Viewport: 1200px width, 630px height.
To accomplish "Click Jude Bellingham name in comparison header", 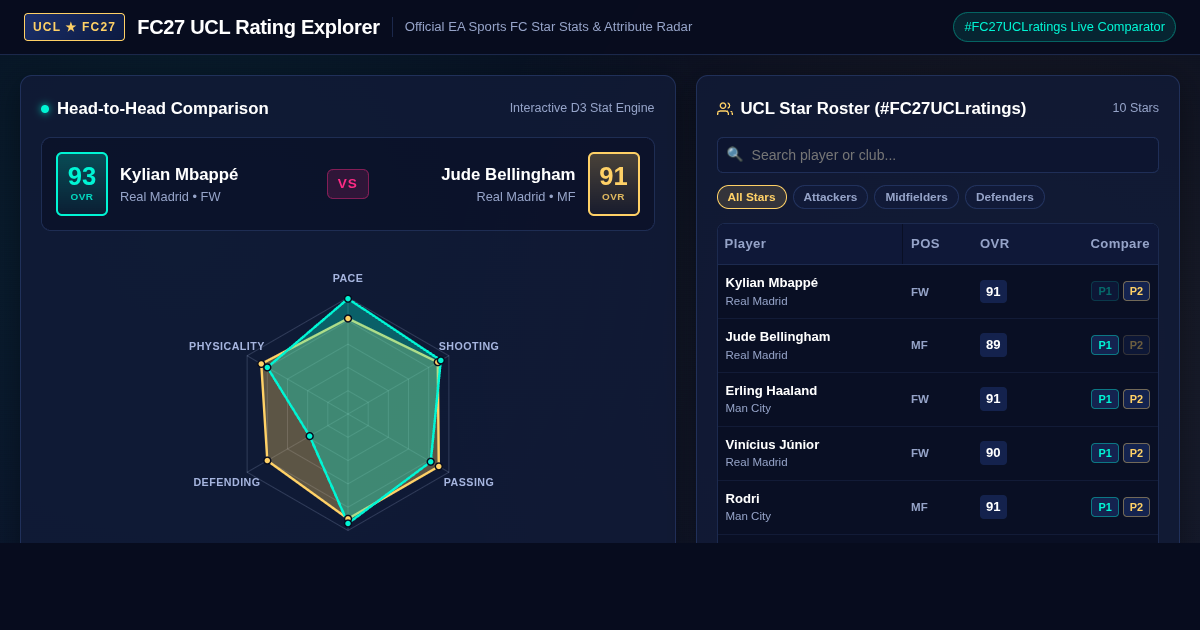I will click(508, 175).
